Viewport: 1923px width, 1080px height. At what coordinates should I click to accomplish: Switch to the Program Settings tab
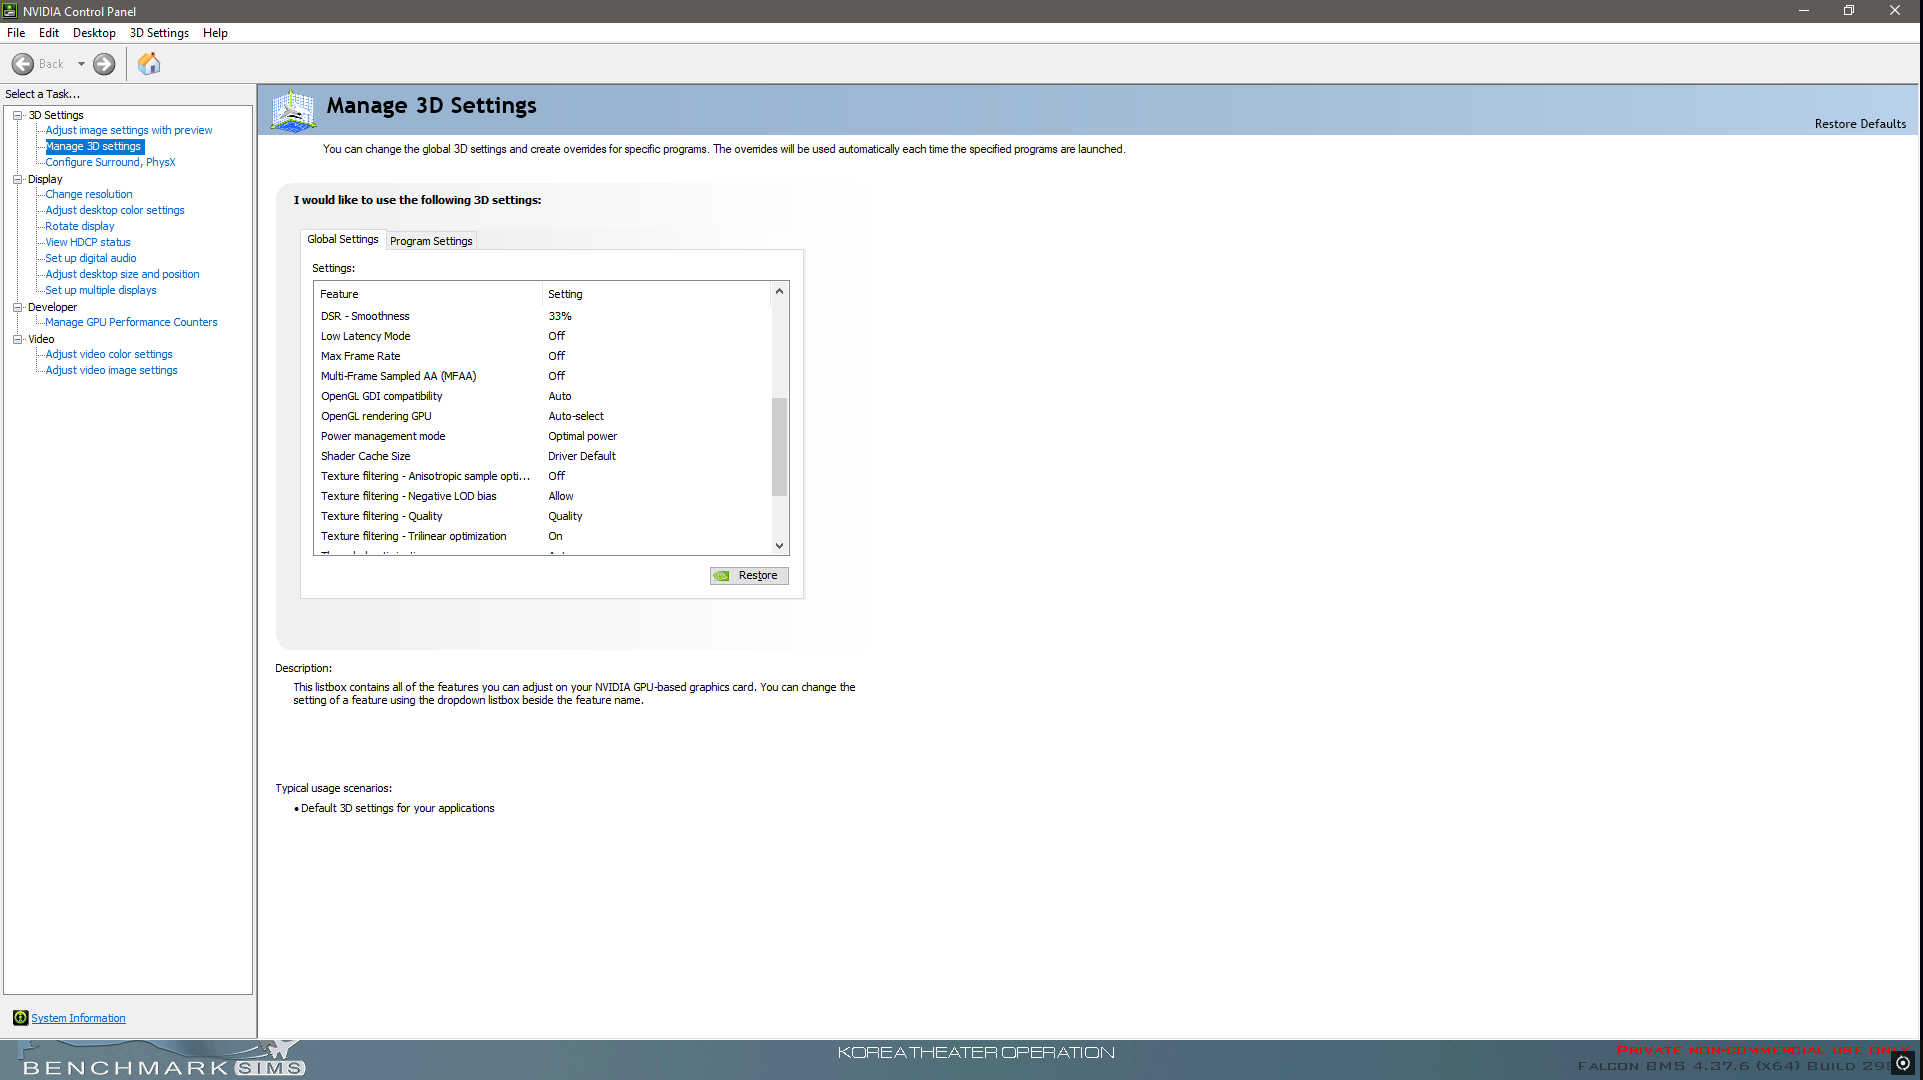coord(431,241)
